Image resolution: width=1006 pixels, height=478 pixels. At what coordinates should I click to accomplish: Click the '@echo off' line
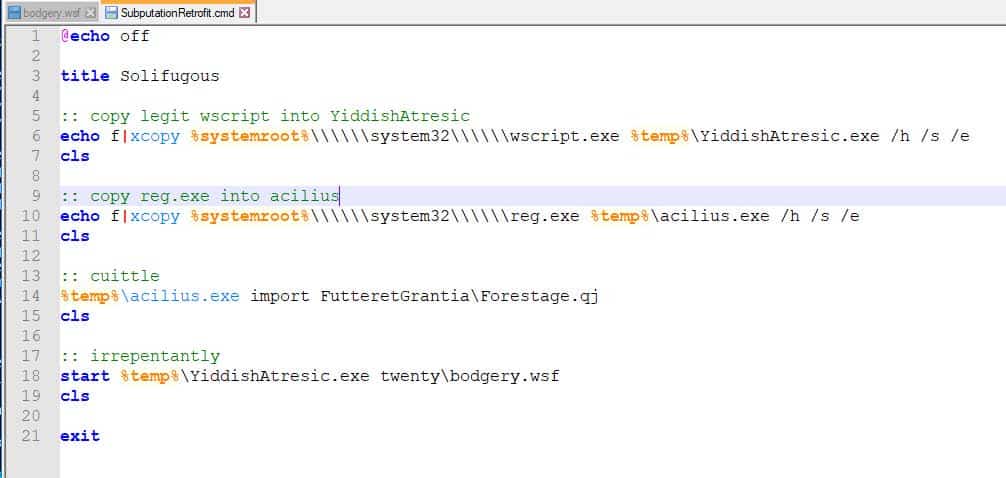coord(105,36)
